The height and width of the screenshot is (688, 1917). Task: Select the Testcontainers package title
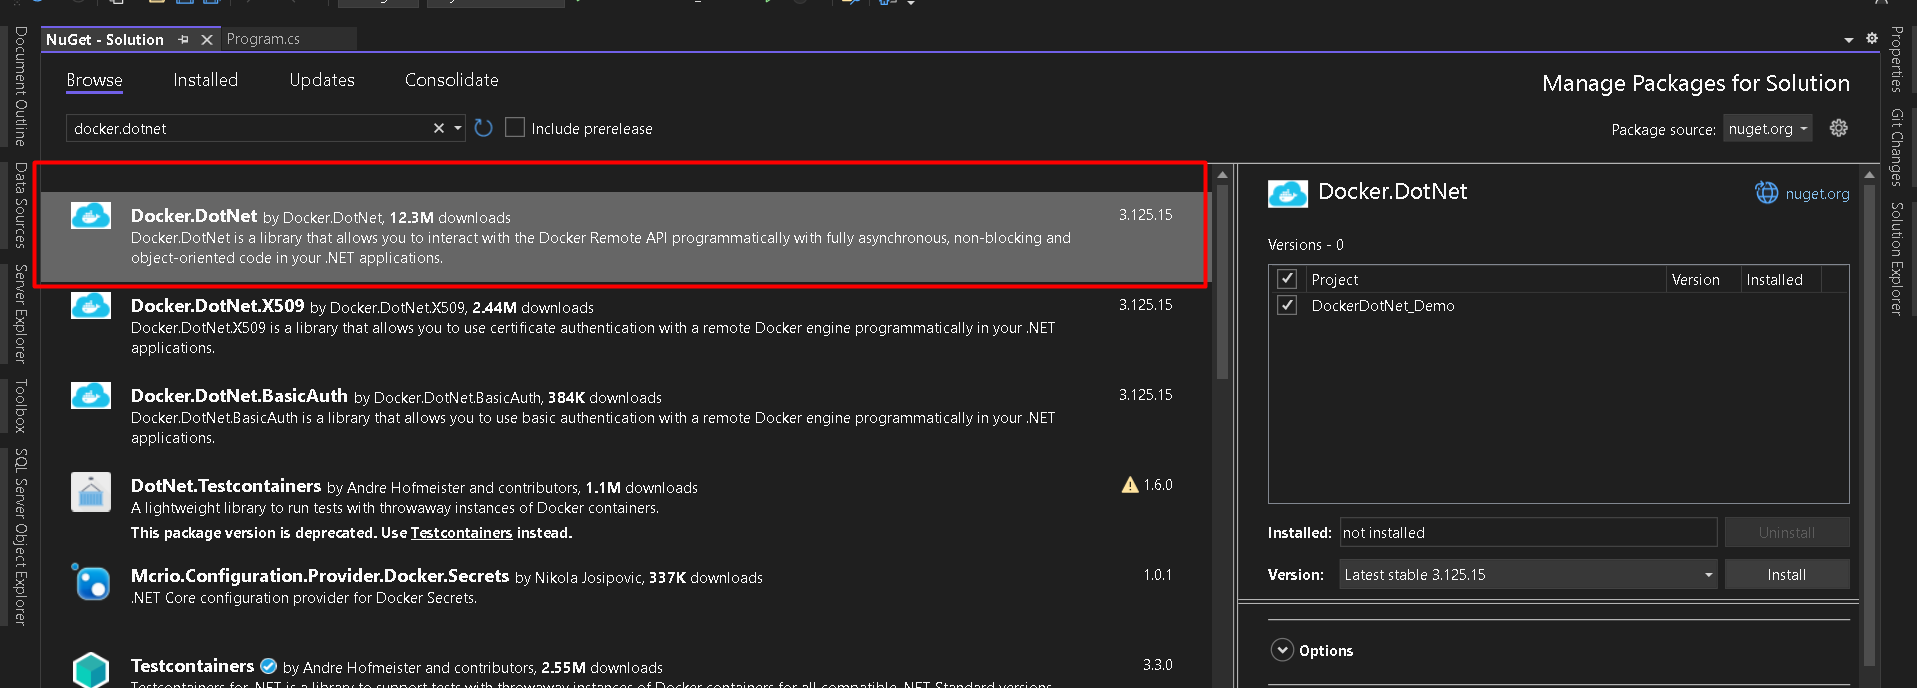[192, 666]
